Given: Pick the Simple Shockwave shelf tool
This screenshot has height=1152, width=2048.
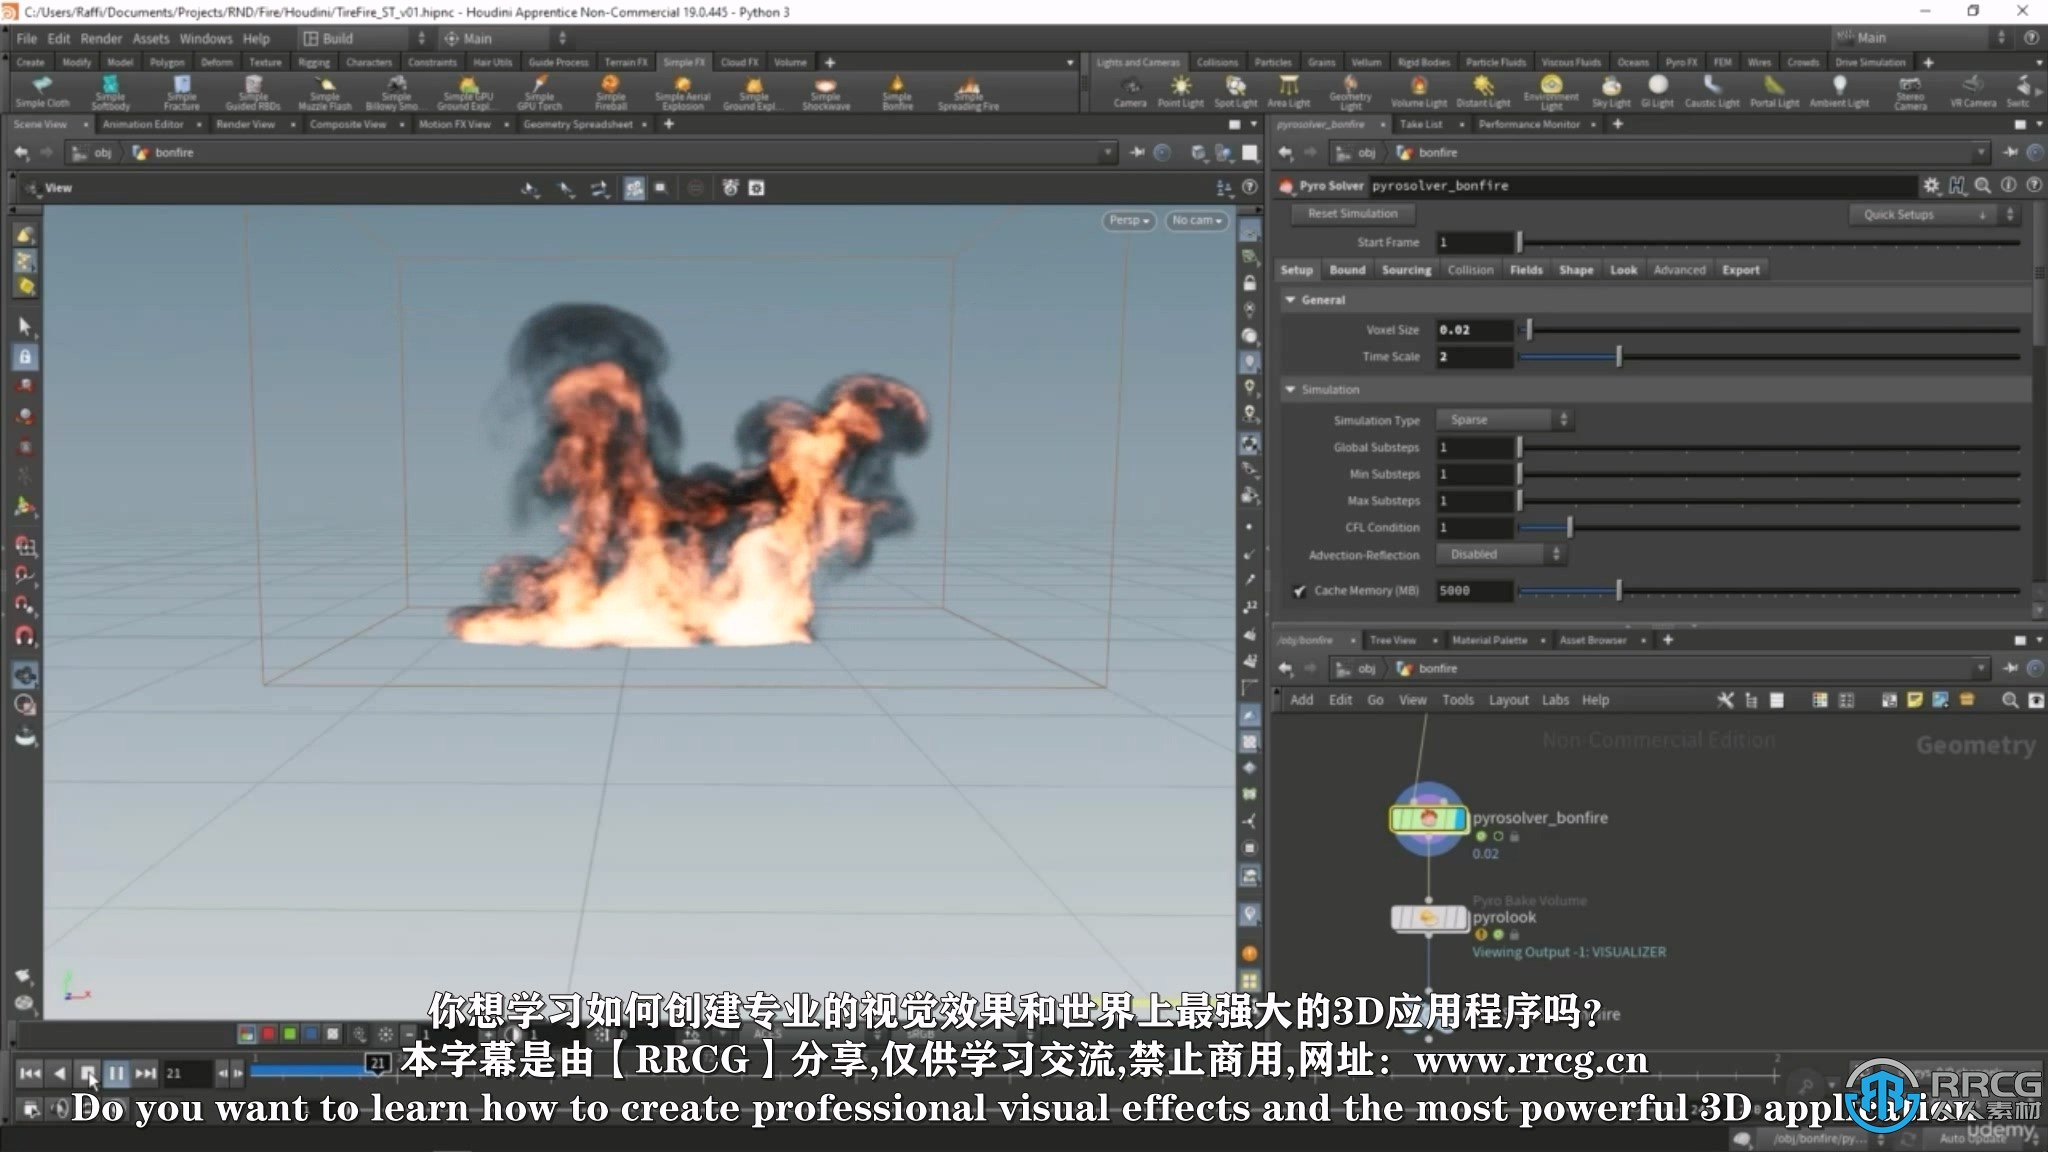Looking at the screenshot, I should pos(826,92).
